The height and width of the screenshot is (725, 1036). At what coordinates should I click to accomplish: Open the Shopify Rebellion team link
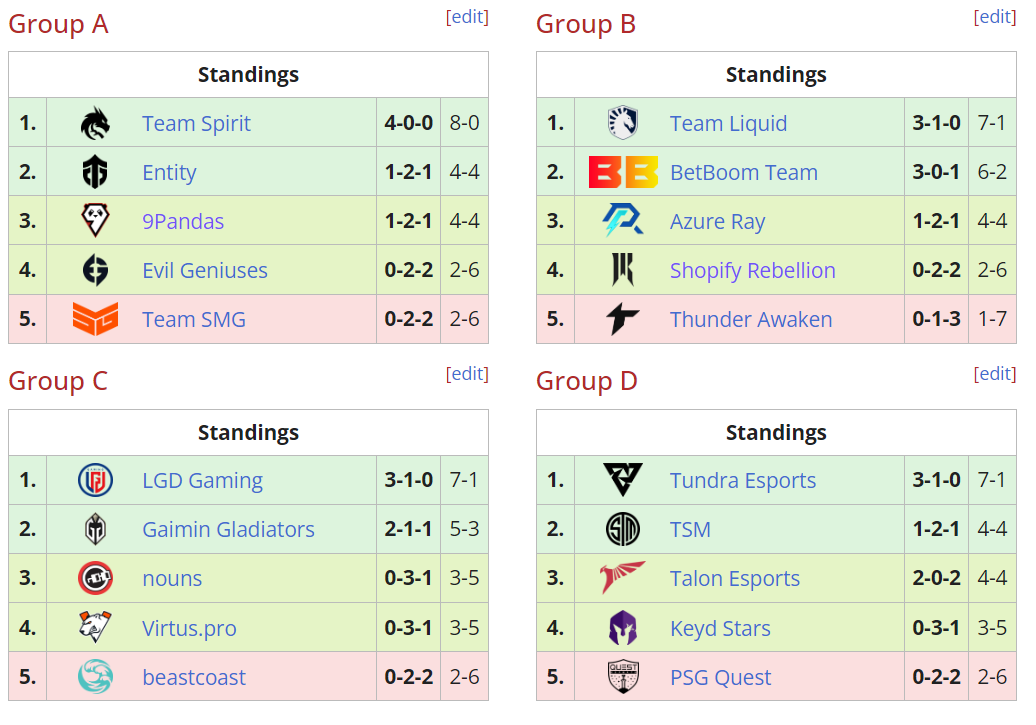coord(752,271)
